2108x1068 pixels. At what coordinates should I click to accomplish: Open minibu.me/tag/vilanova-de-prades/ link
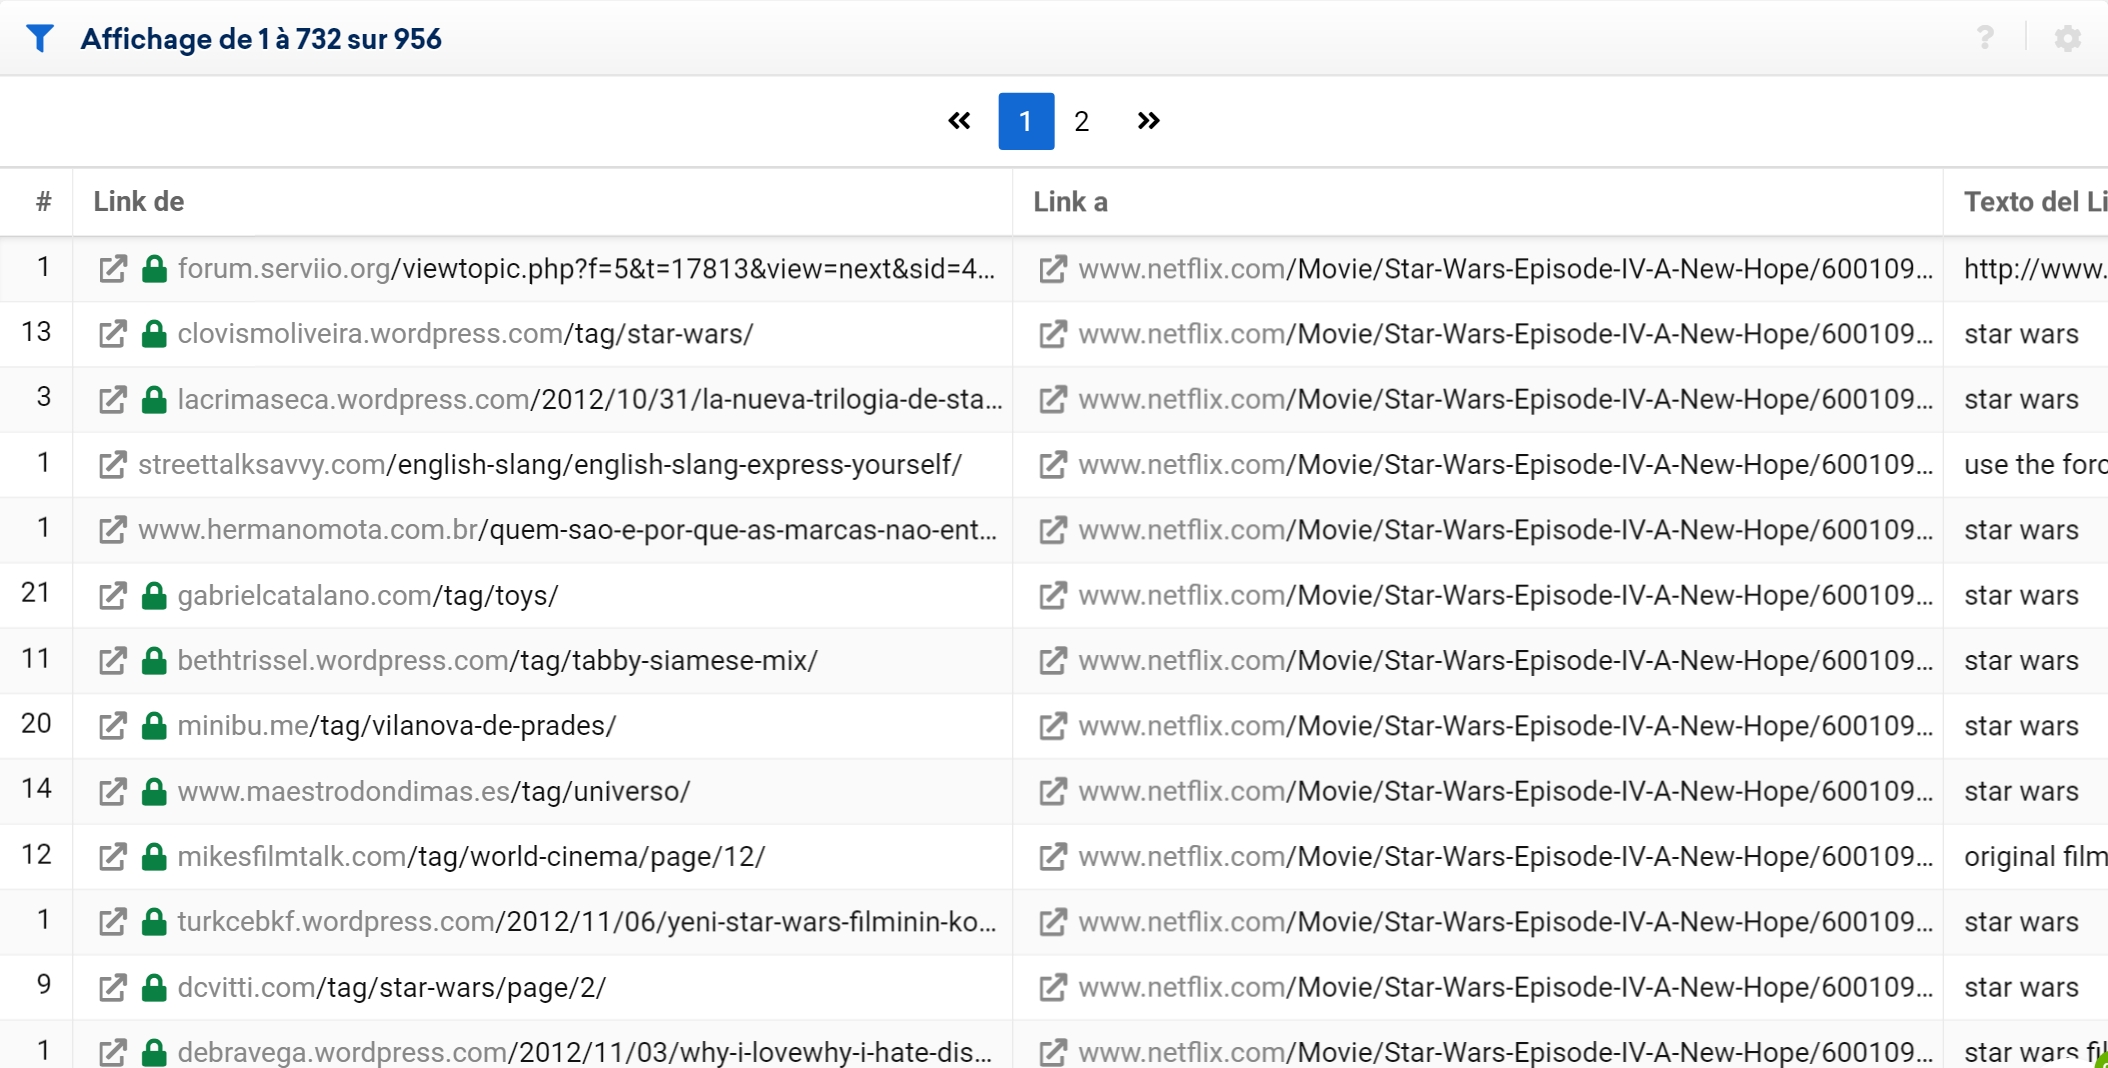(x=397, y=726)
